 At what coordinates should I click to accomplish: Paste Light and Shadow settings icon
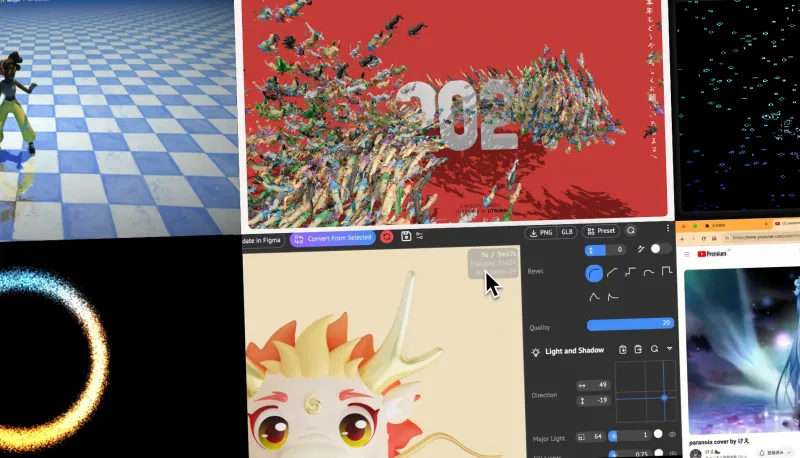638,349
